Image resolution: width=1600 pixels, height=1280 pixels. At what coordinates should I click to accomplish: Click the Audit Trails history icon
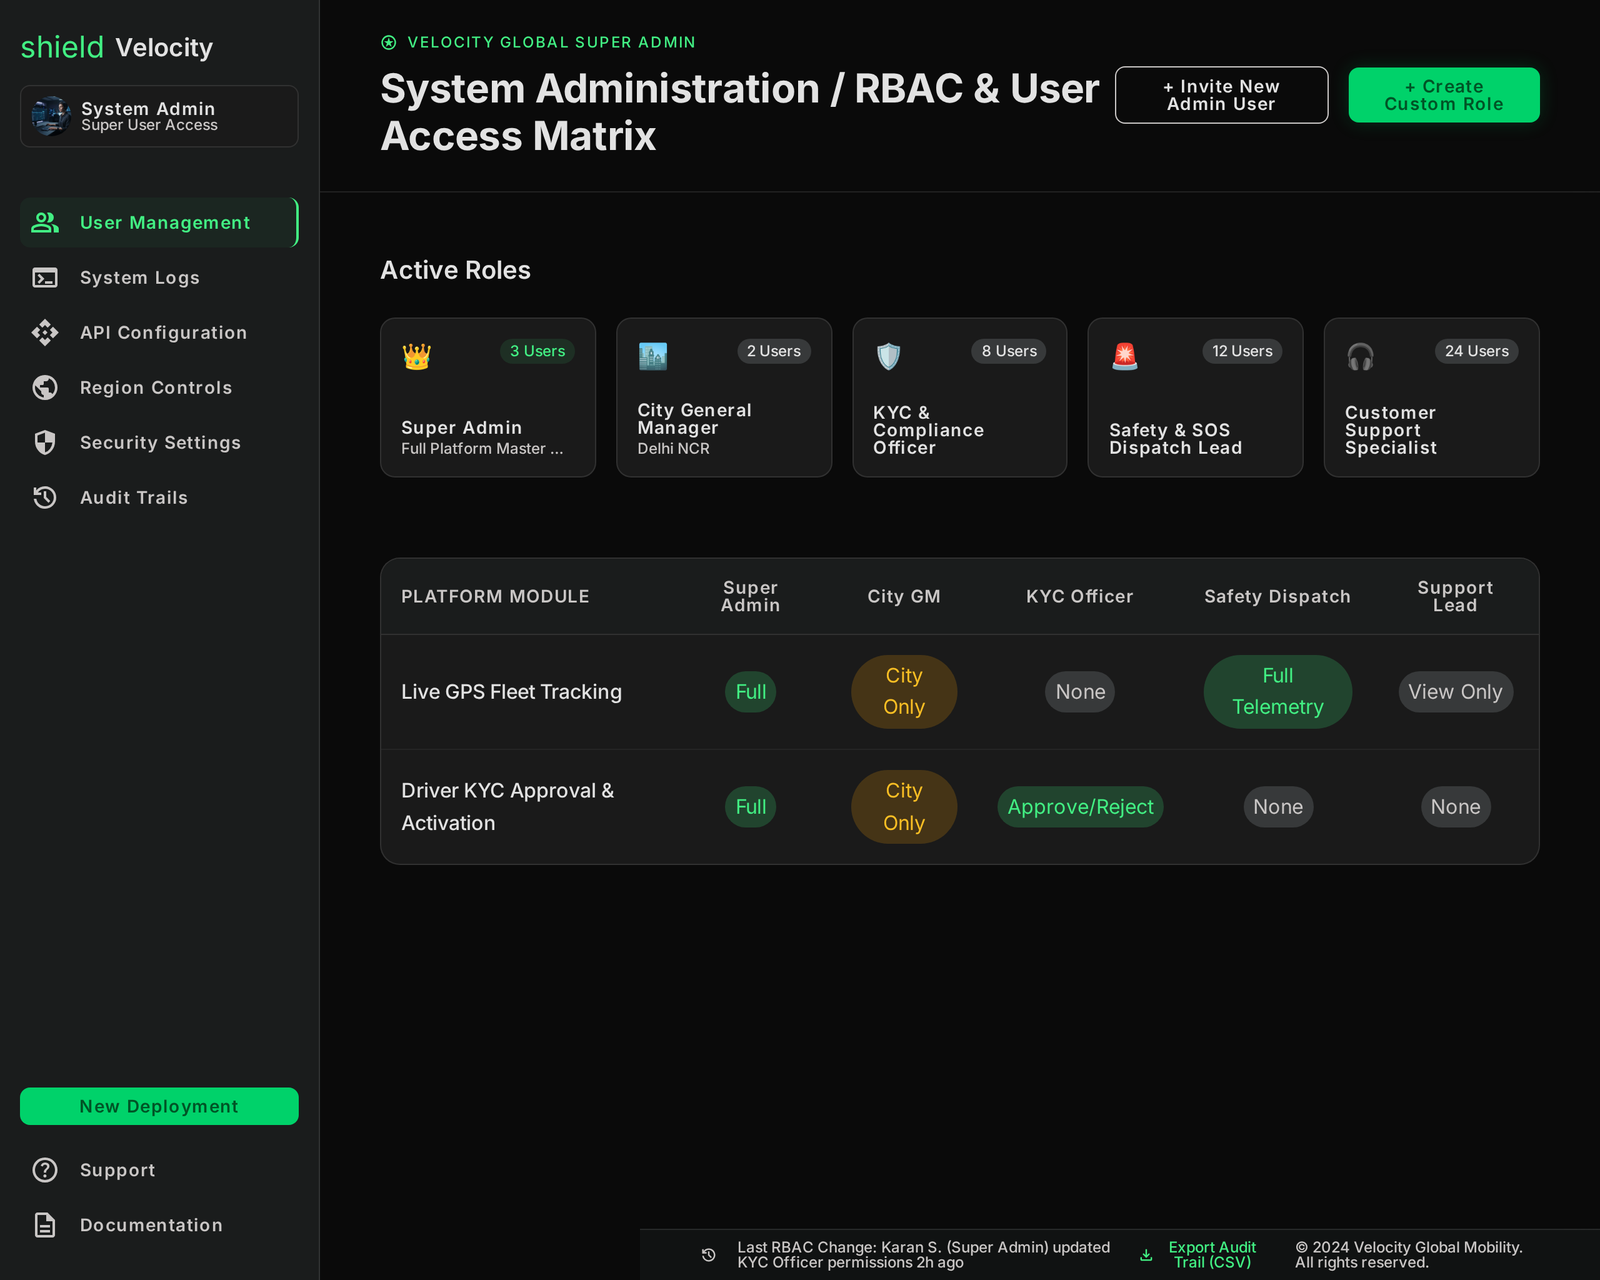(45, 497)
